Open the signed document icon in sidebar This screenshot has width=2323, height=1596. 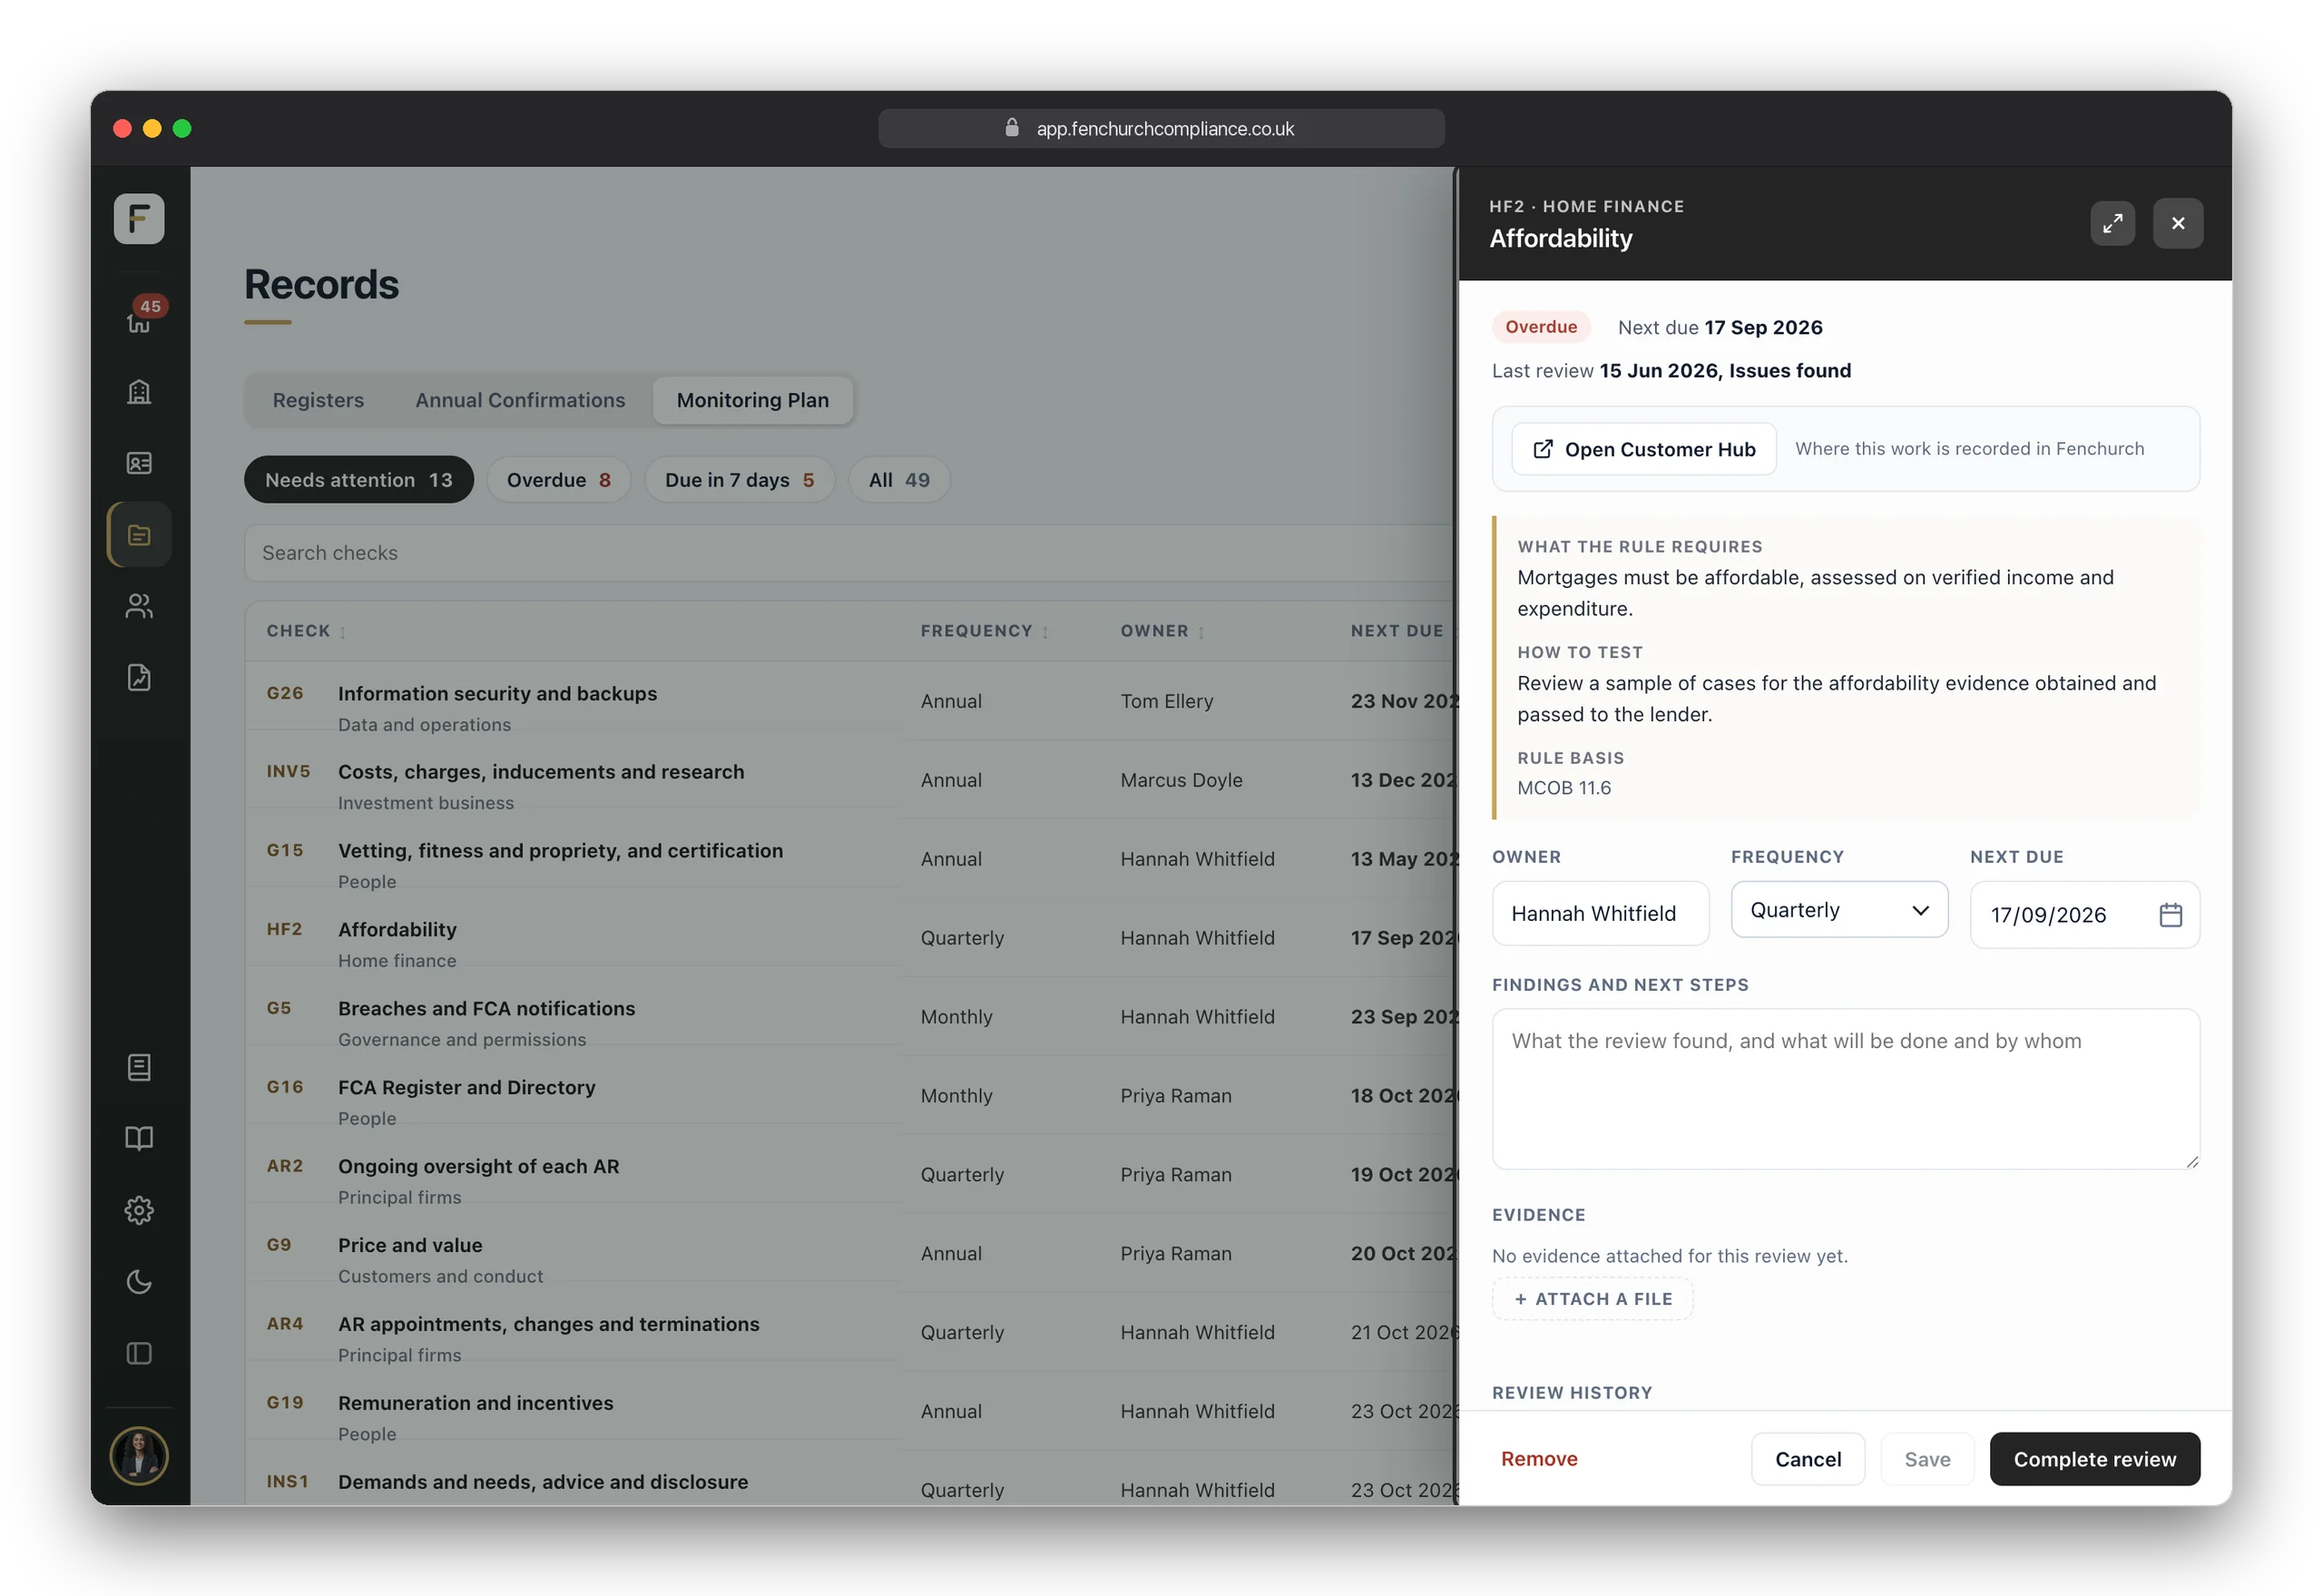point(139,678)
